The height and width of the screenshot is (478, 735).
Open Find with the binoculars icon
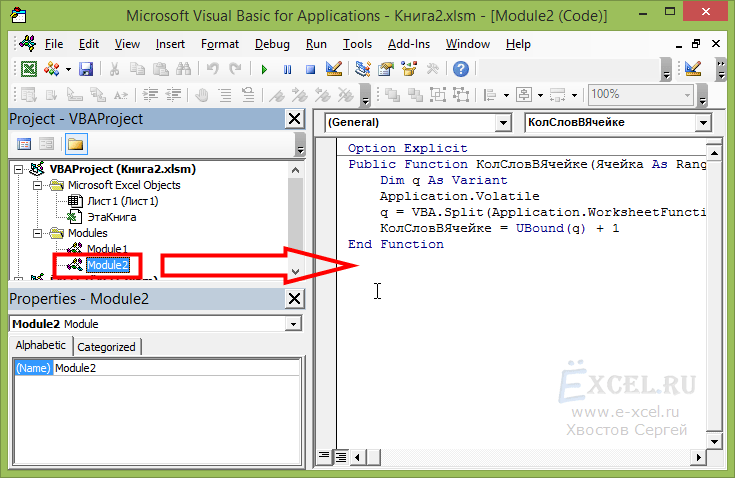click(x=183, y=69)
